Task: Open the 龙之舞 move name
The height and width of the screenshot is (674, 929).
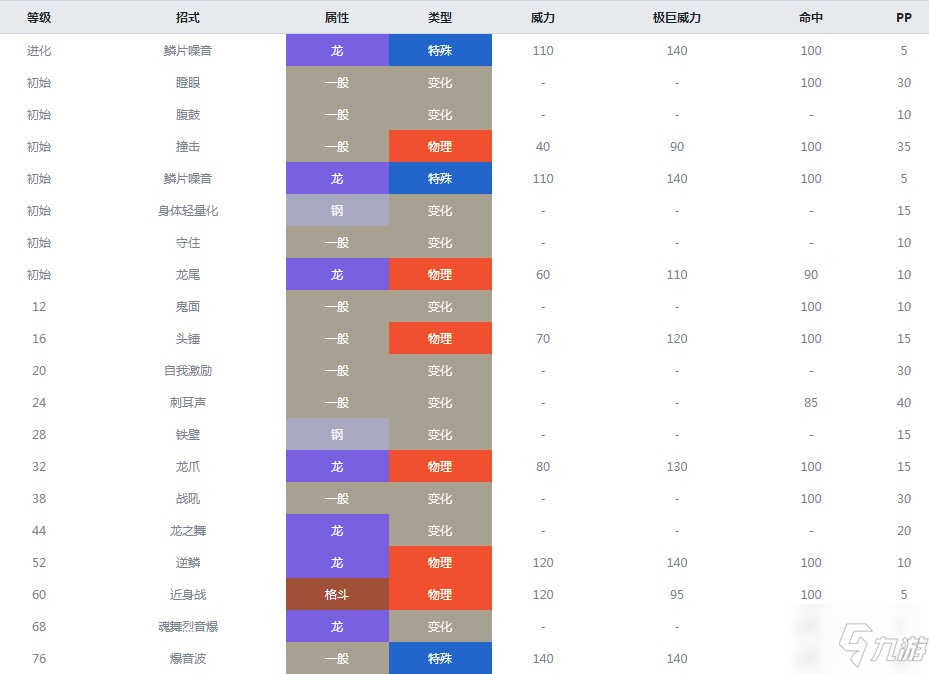Action: [x=187, y=530]
